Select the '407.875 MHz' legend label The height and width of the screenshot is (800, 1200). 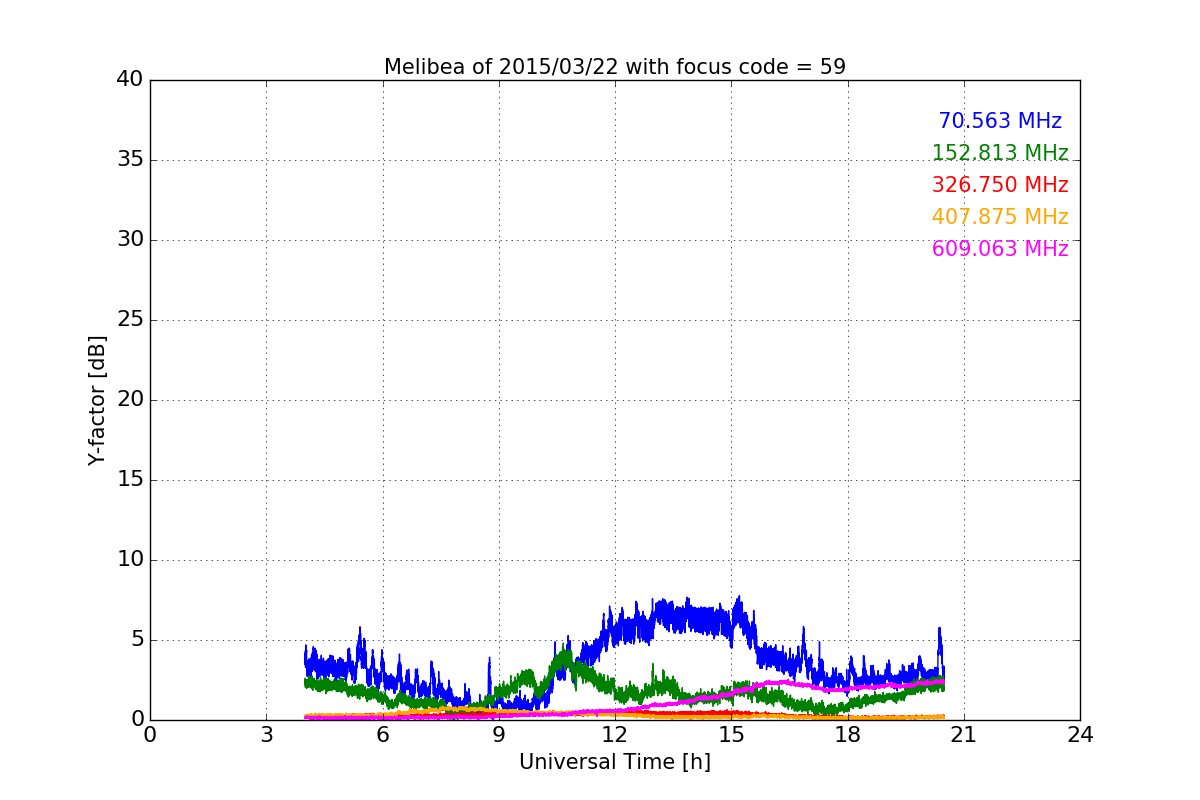[x=1000, y=217]
